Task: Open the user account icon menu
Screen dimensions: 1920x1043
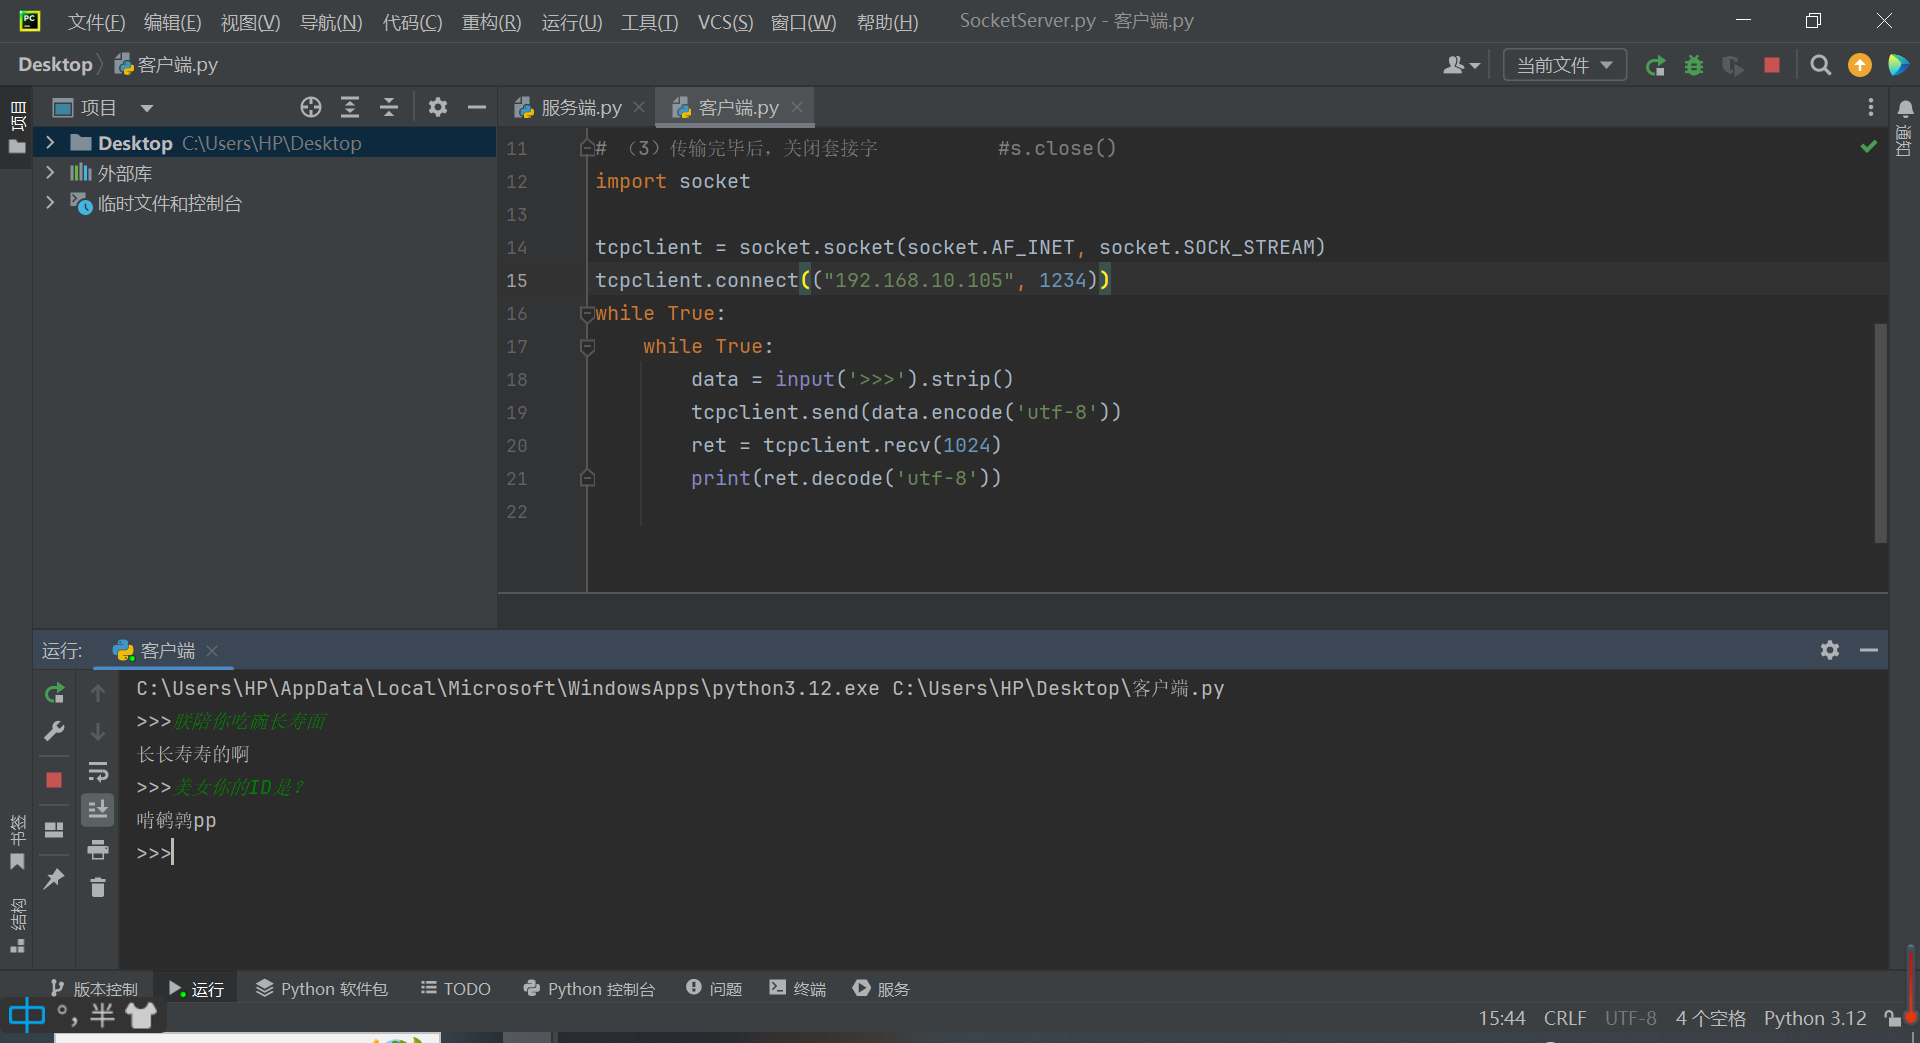Action: coord(1461,65)
